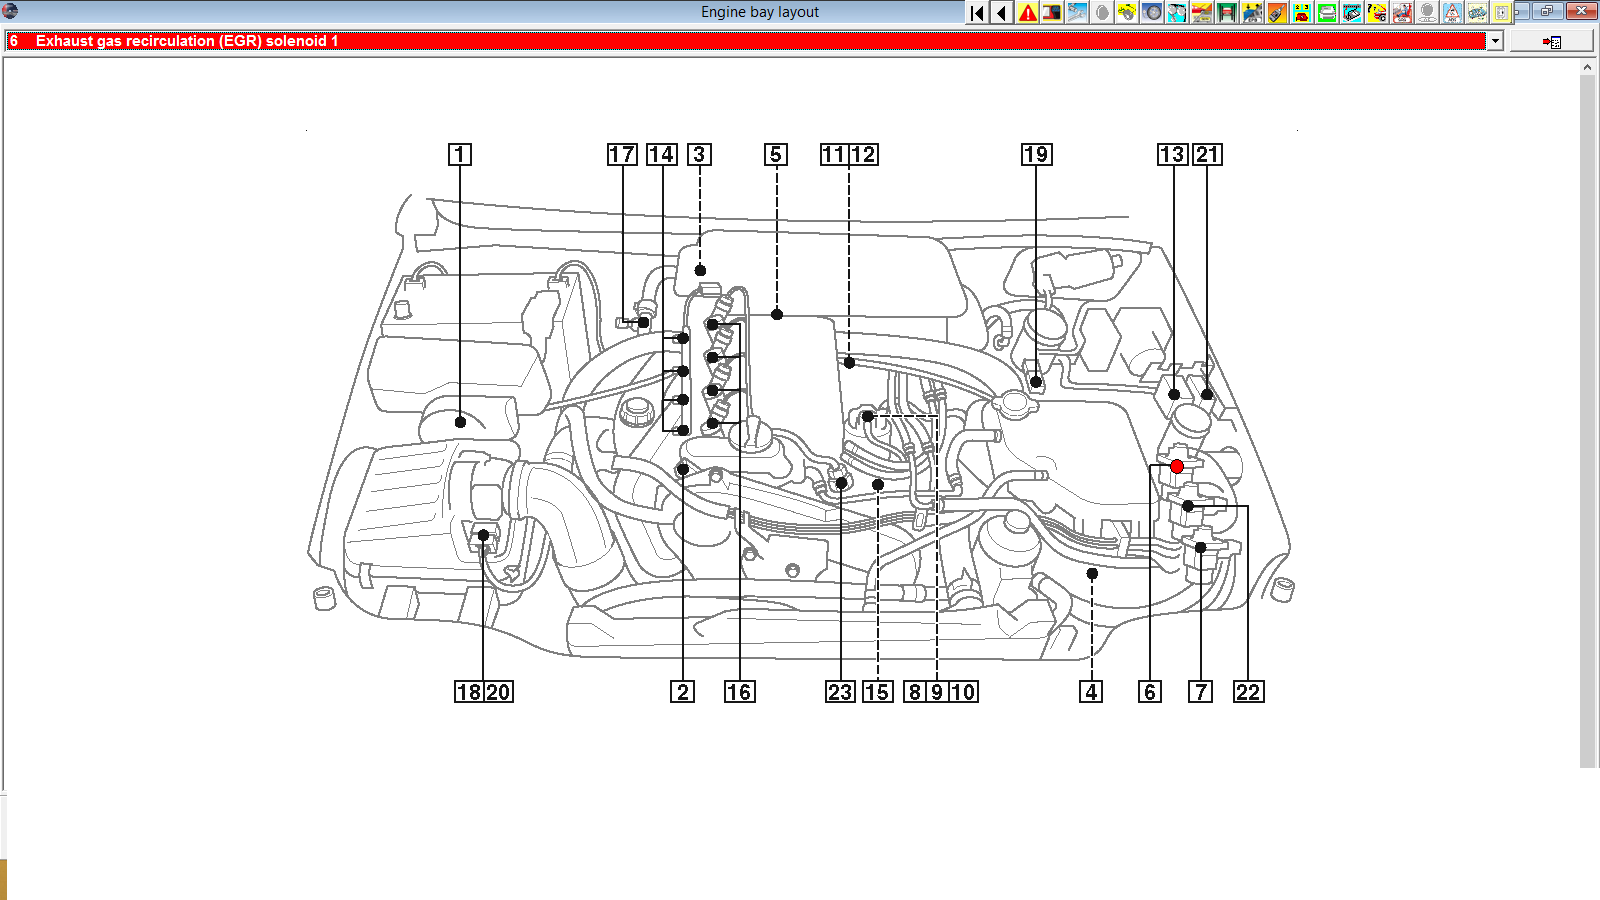Select component label 19 in diagram
The height and width of the screenshot is (900, 1600).
[1036, 154]
